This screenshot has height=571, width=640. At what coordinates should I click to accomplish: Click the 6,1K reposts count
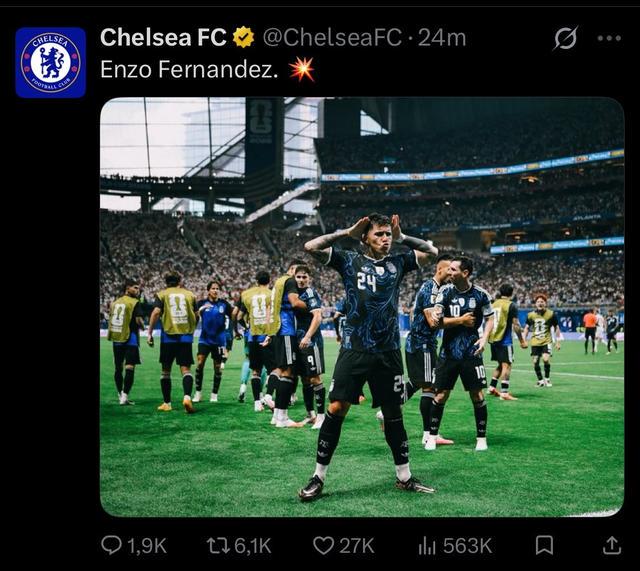[253, 546]
